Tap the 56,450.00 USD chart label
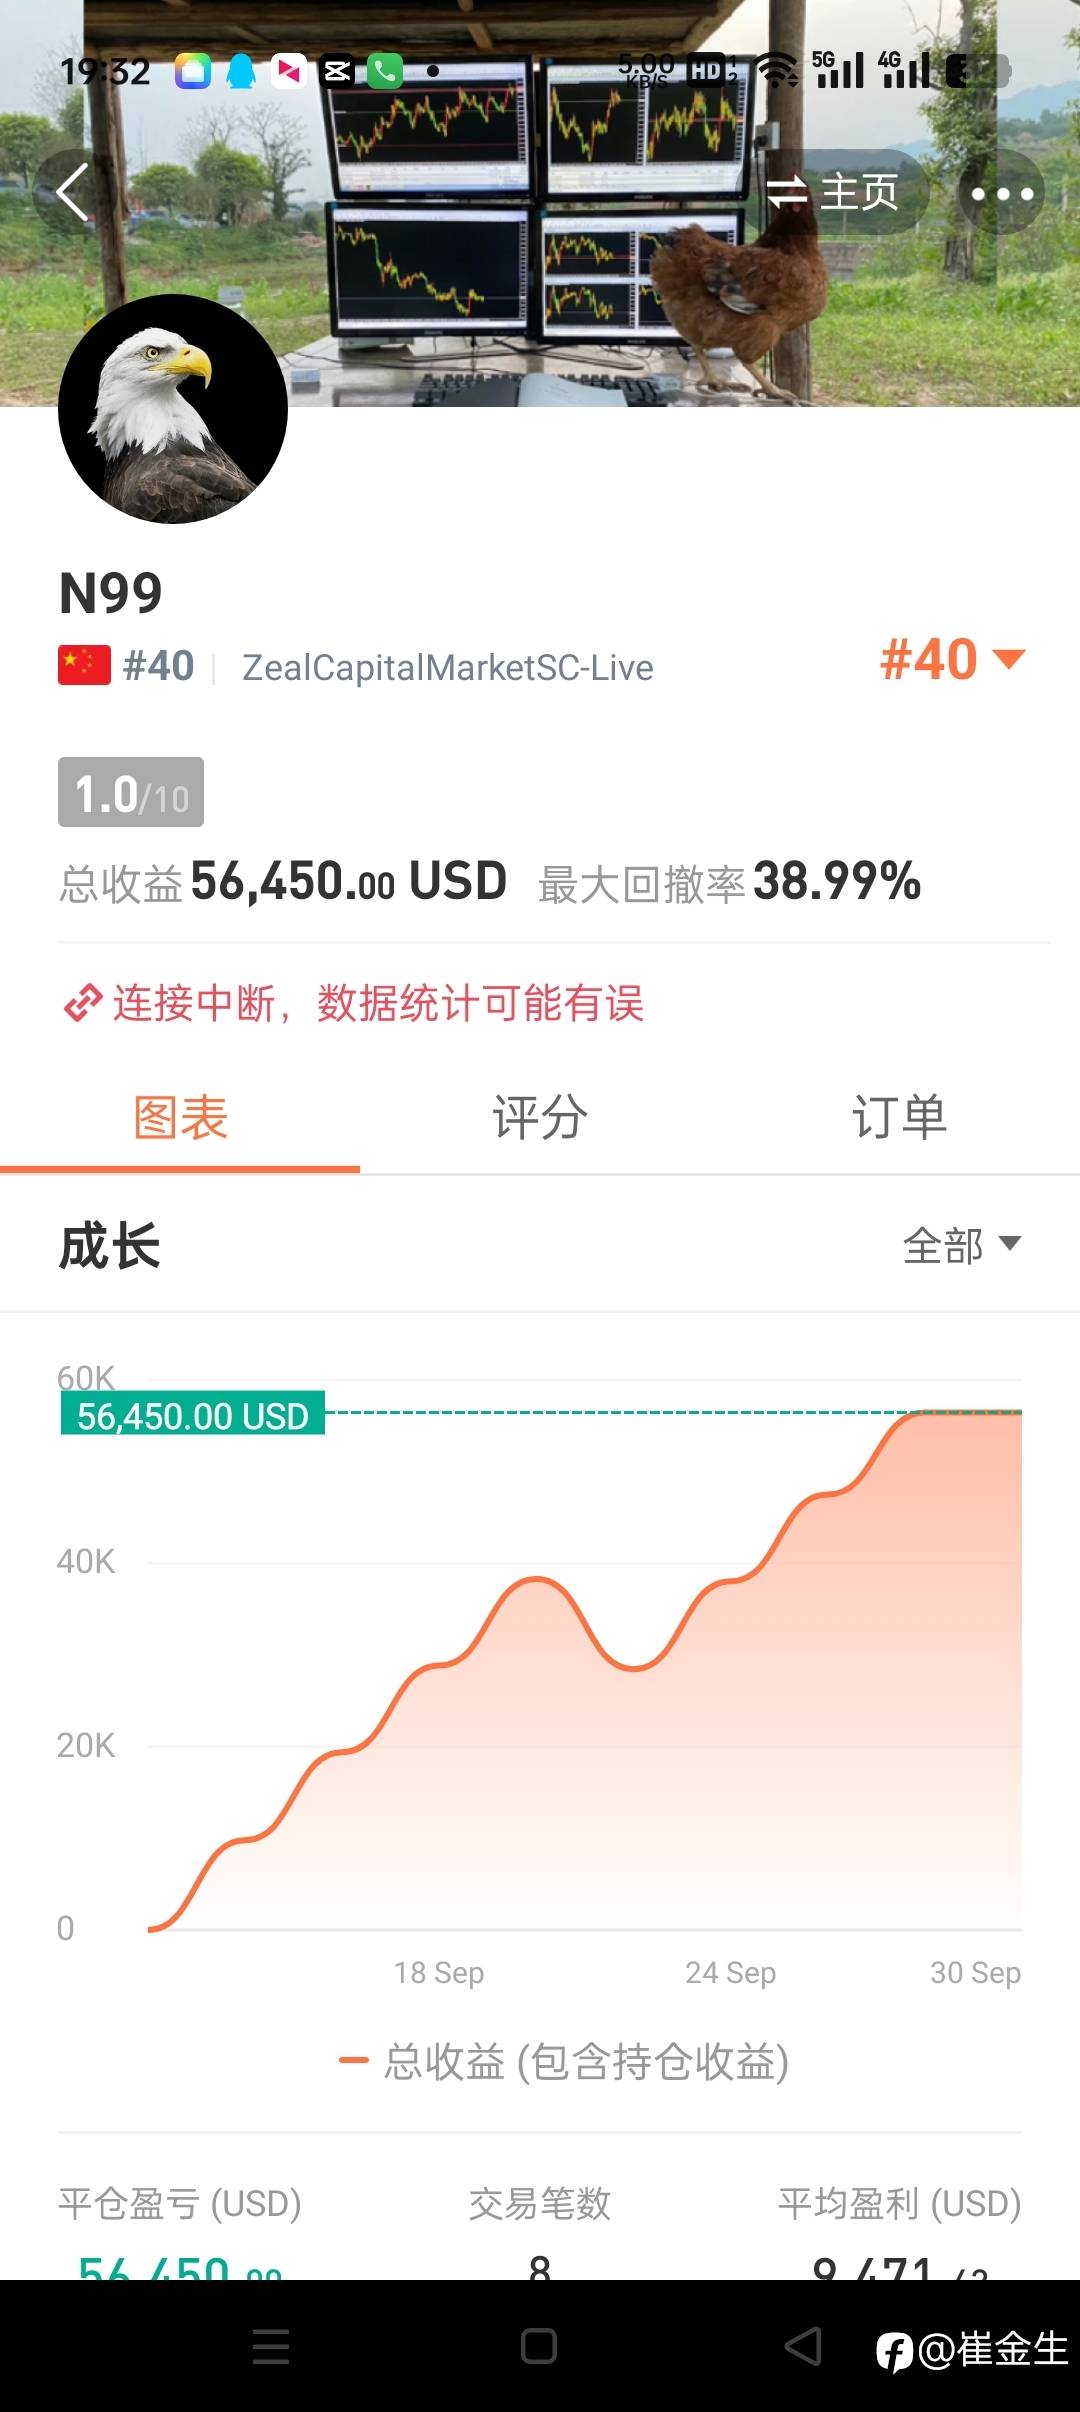The height and width of the screenshot is (2412, 1080). [193, 1415]
